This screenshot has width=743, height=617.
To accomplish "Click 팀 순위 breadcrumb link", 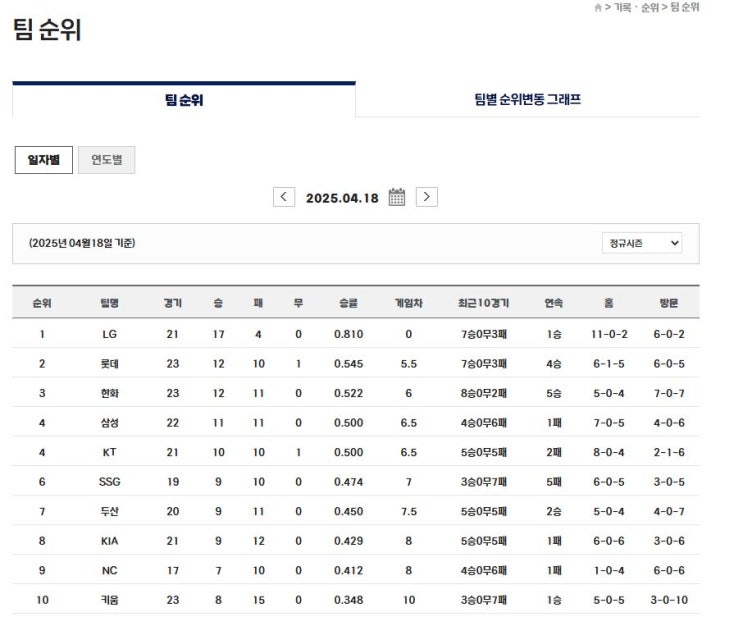I will [x=685, y=7].
